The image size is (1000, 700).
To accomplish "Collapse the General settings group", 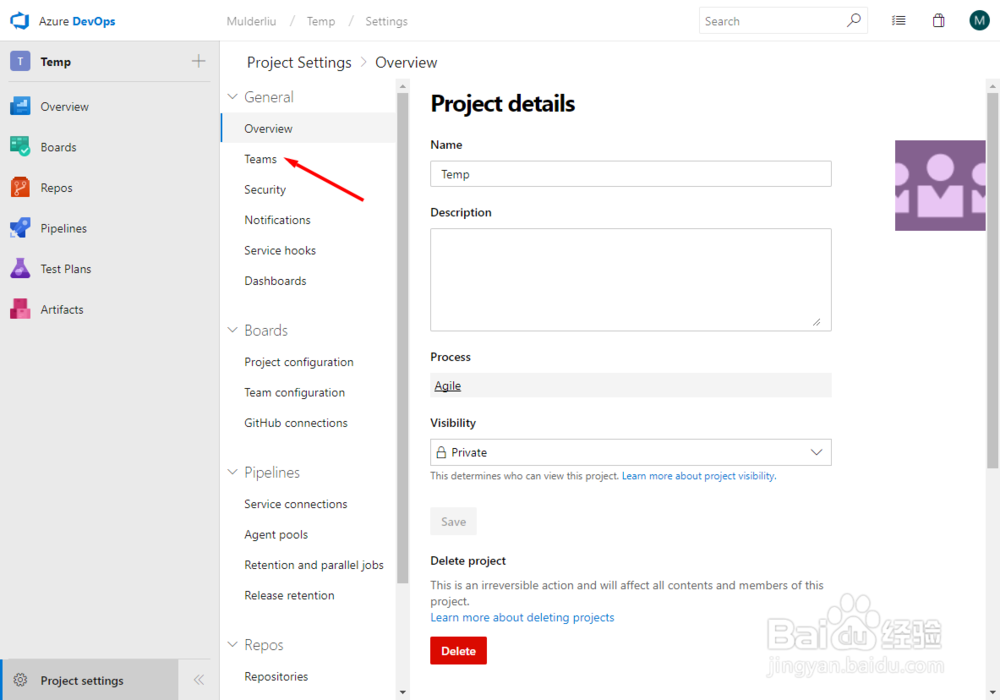I will 234,96.
